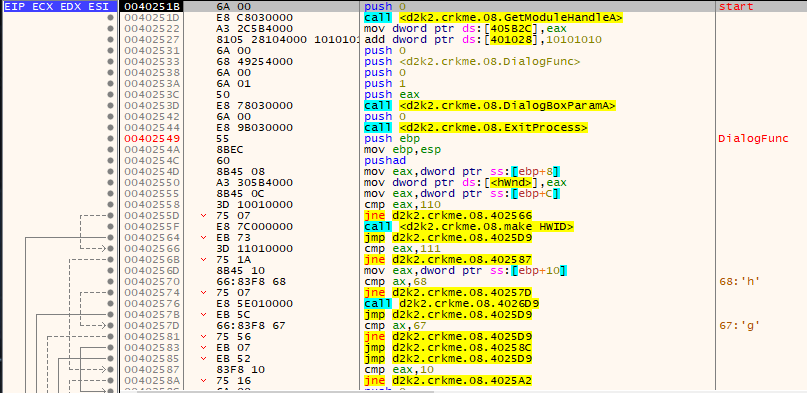Toggle breakpoint dot beside address 00402549
This screenshot has width=807, height=393.
click(x=110, y=138)
